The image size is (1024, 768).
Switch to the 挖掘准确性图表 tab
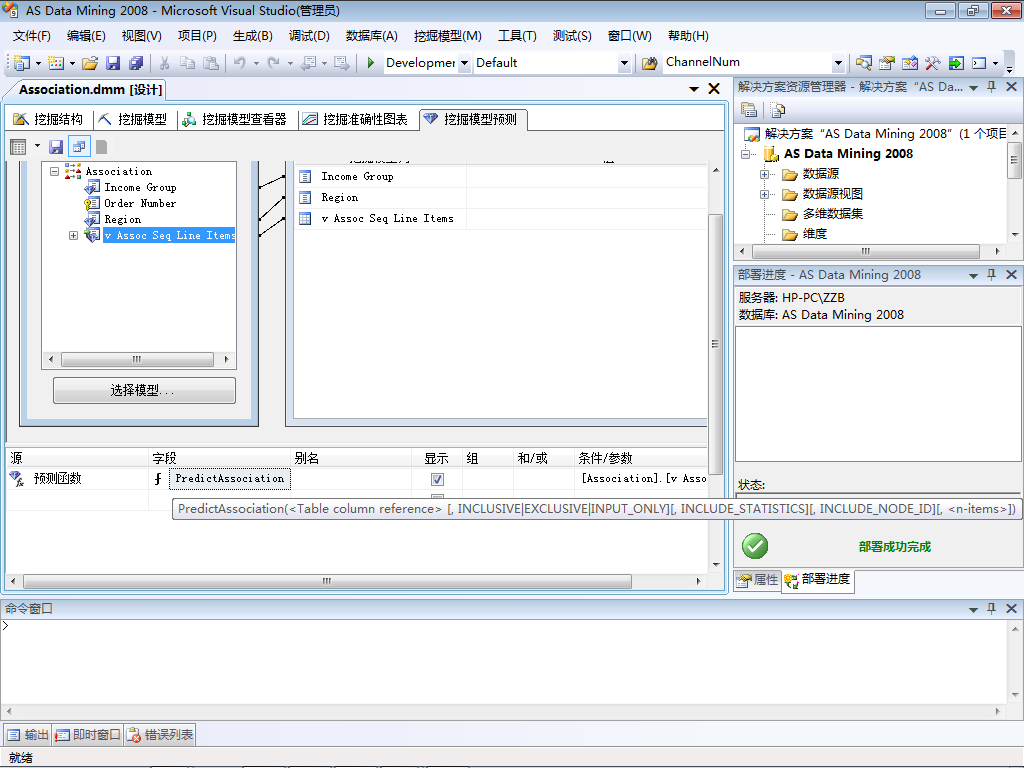[x=356, y=119]
